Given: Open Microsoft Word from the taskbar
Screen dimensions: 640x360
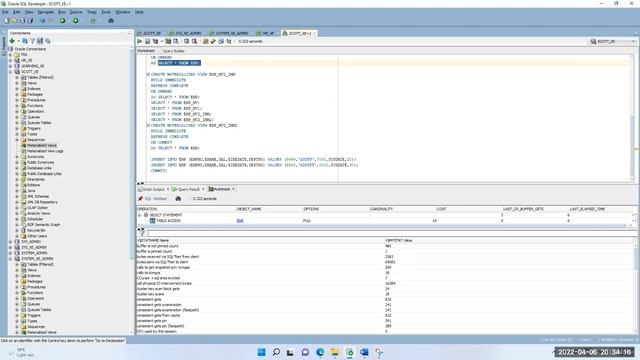Looking at the screenshot, I should click(364, 352).
